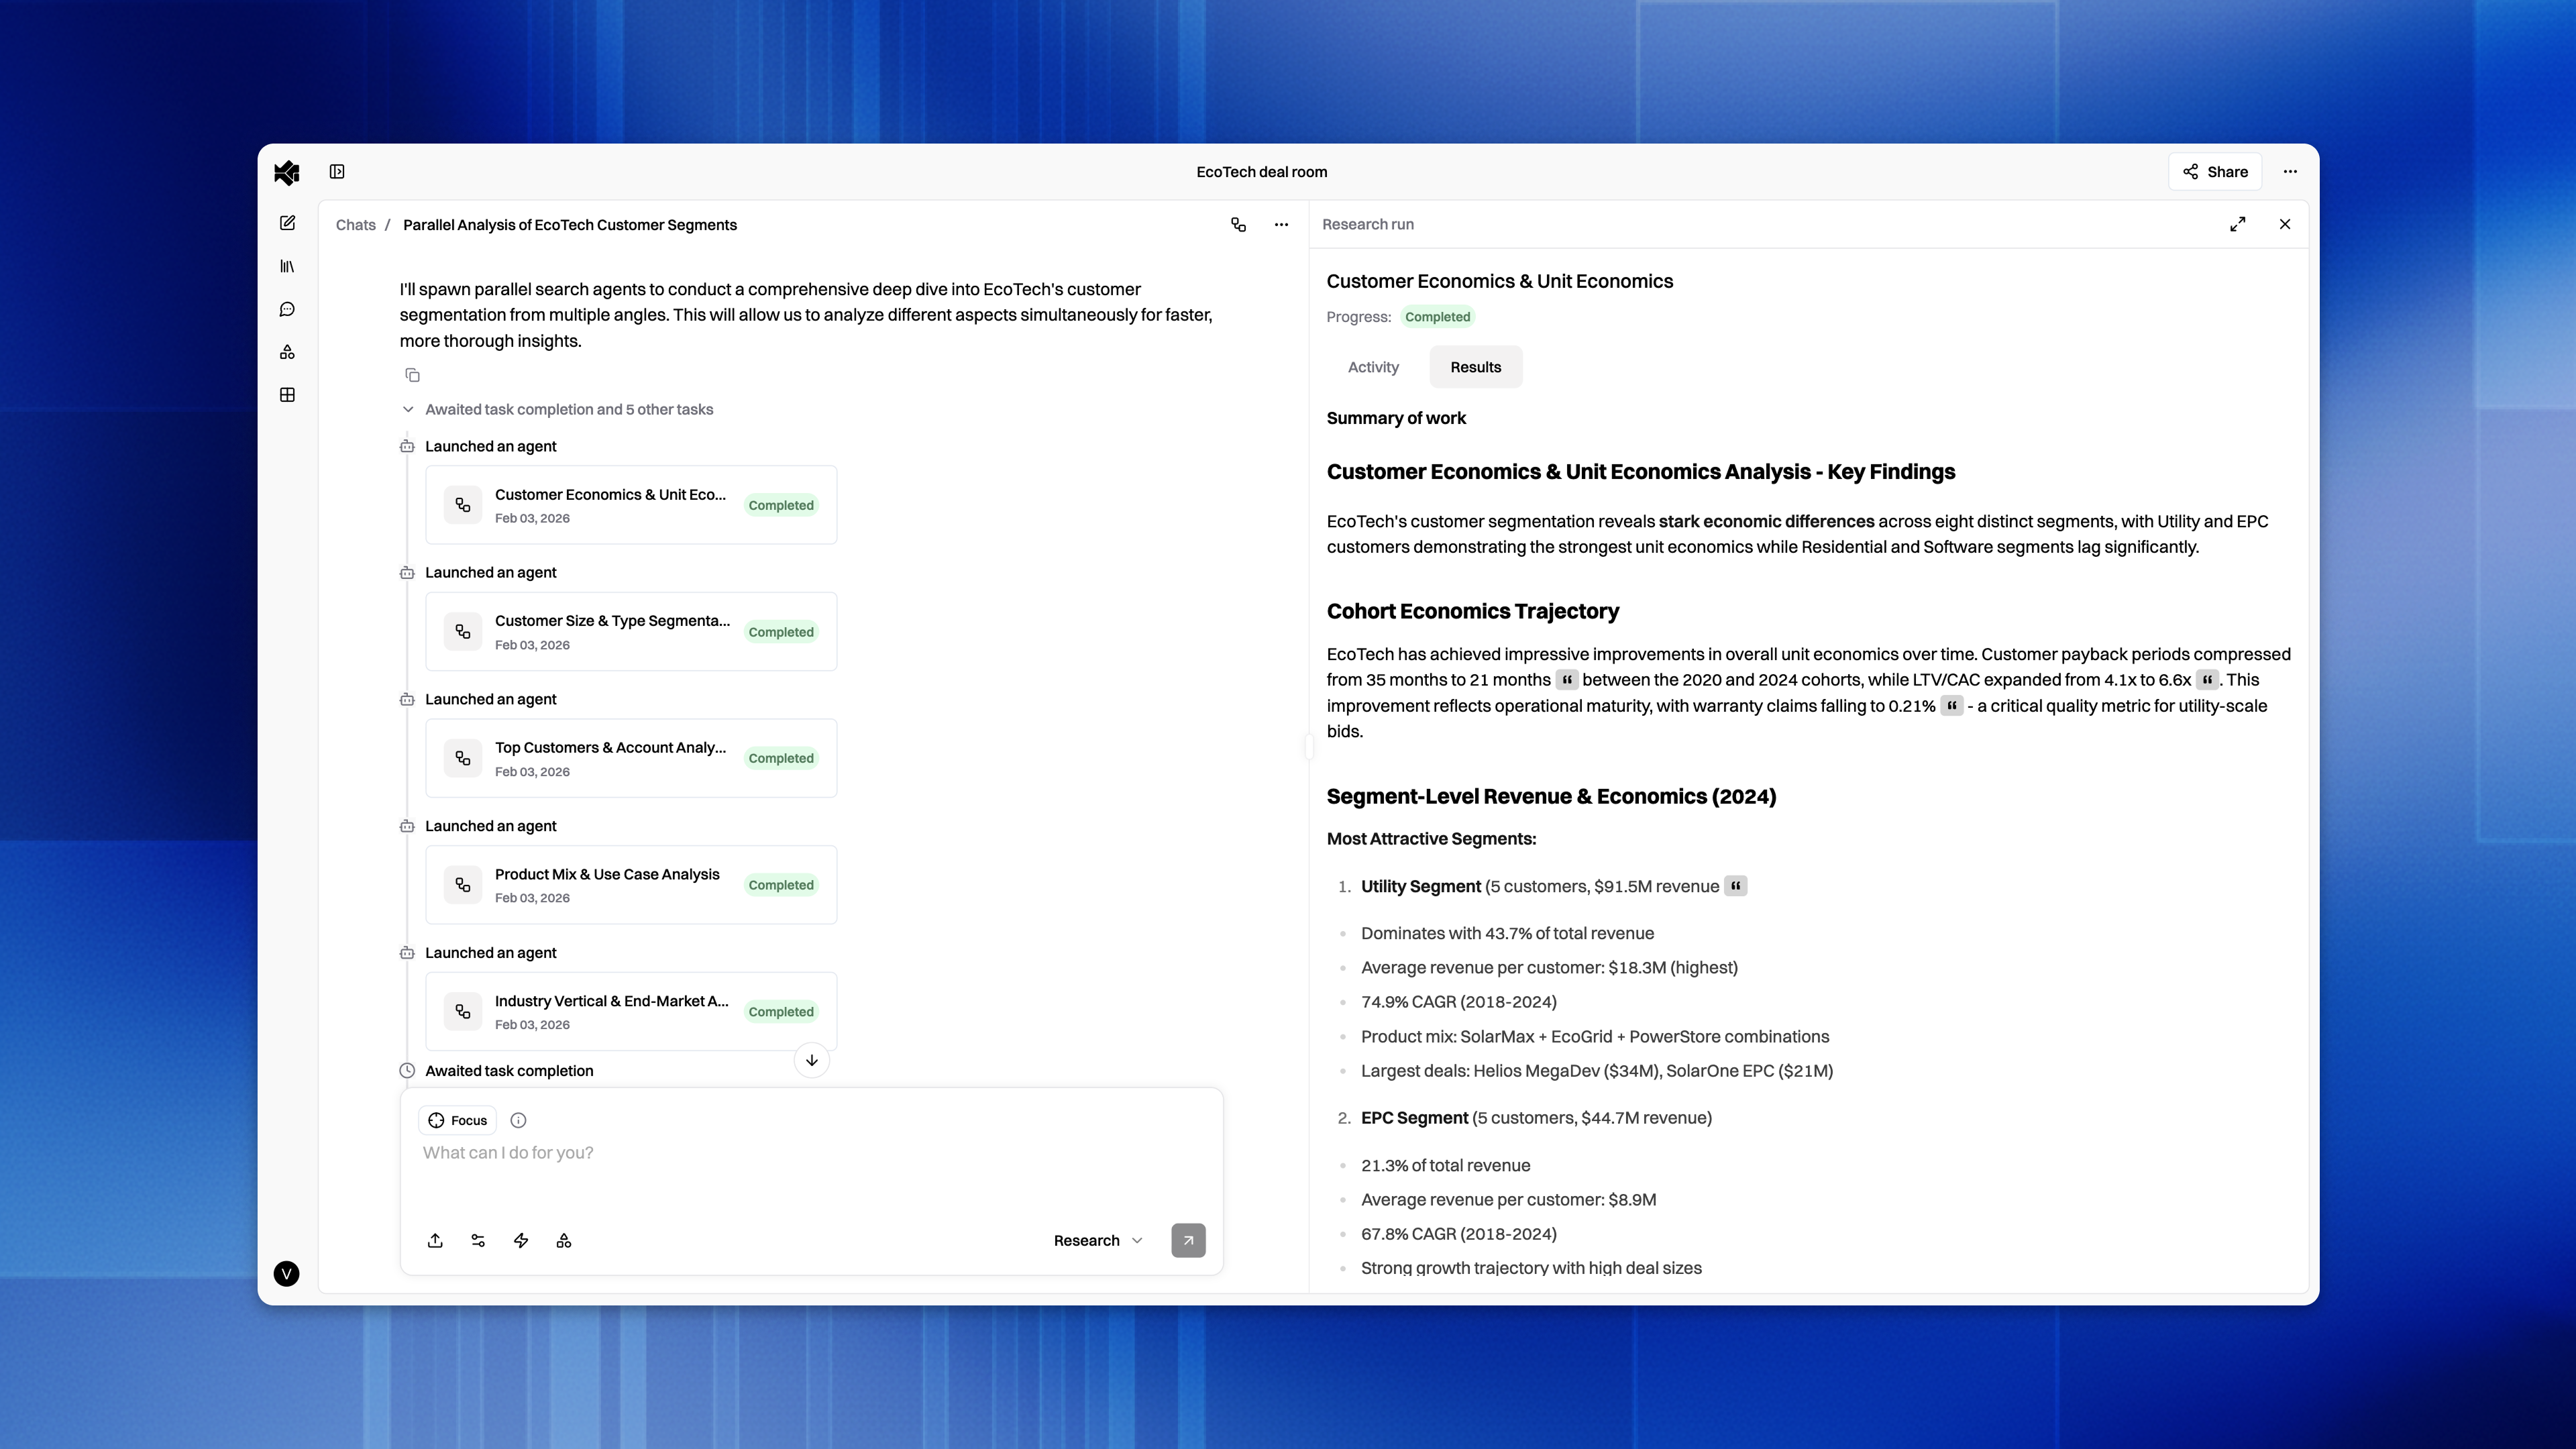Open the grid table sidebar icon
The width and height of the screenshot is (2576, 1449).
(287, 395)
